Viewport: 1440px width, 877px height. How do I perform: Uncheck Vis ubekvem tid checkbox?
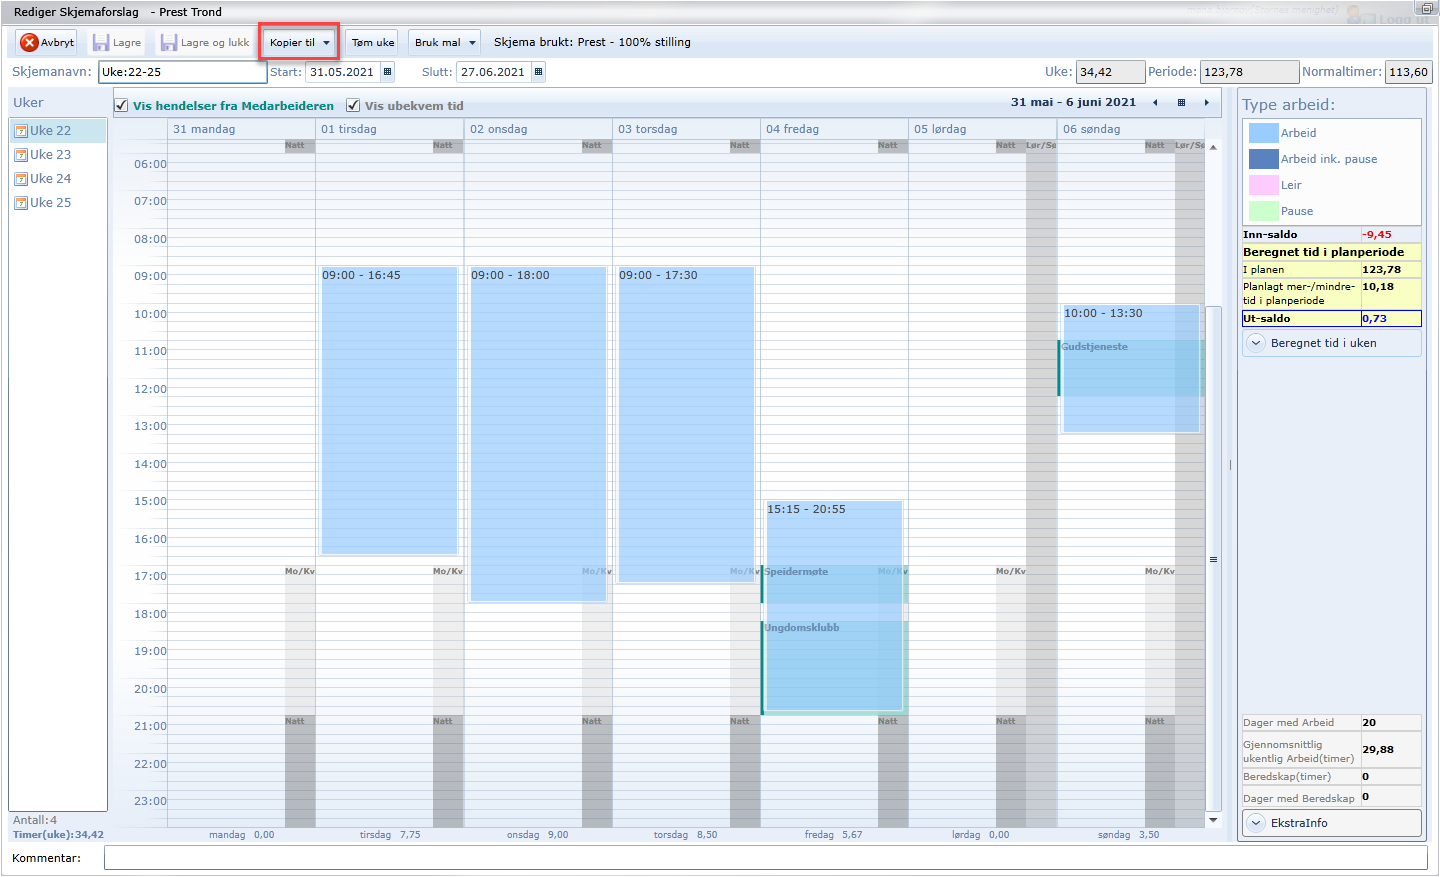pos(353,105)
